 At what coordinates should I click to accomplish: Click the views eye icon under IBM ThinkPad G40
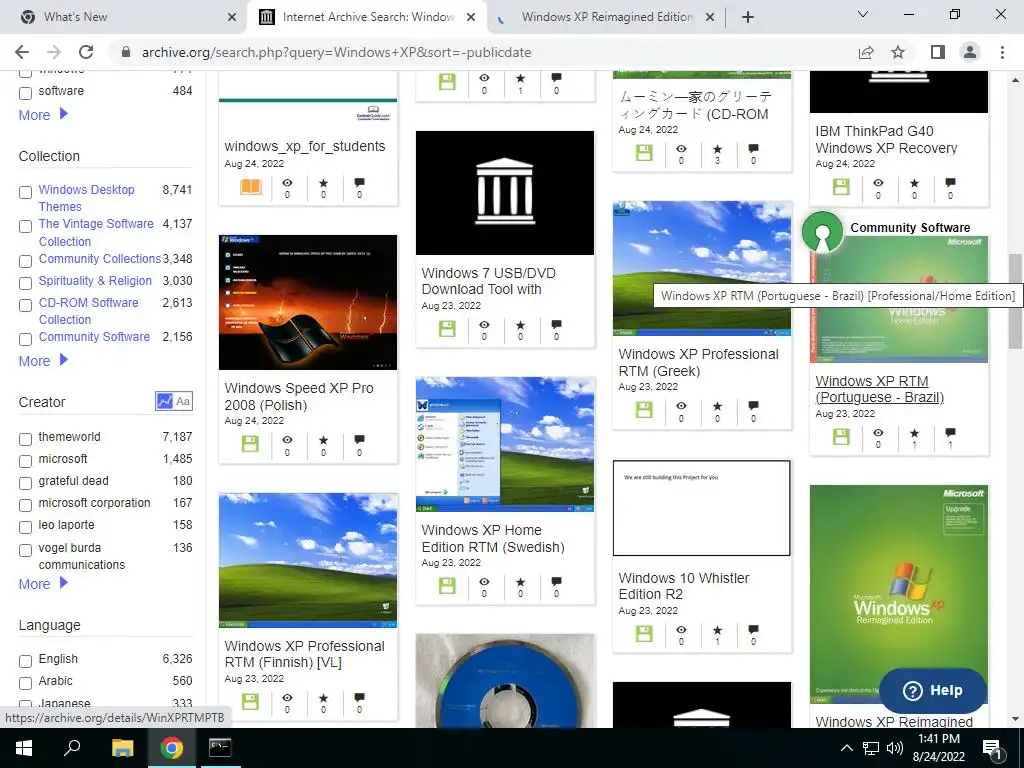pyautogui.click(x=878, y=183)
